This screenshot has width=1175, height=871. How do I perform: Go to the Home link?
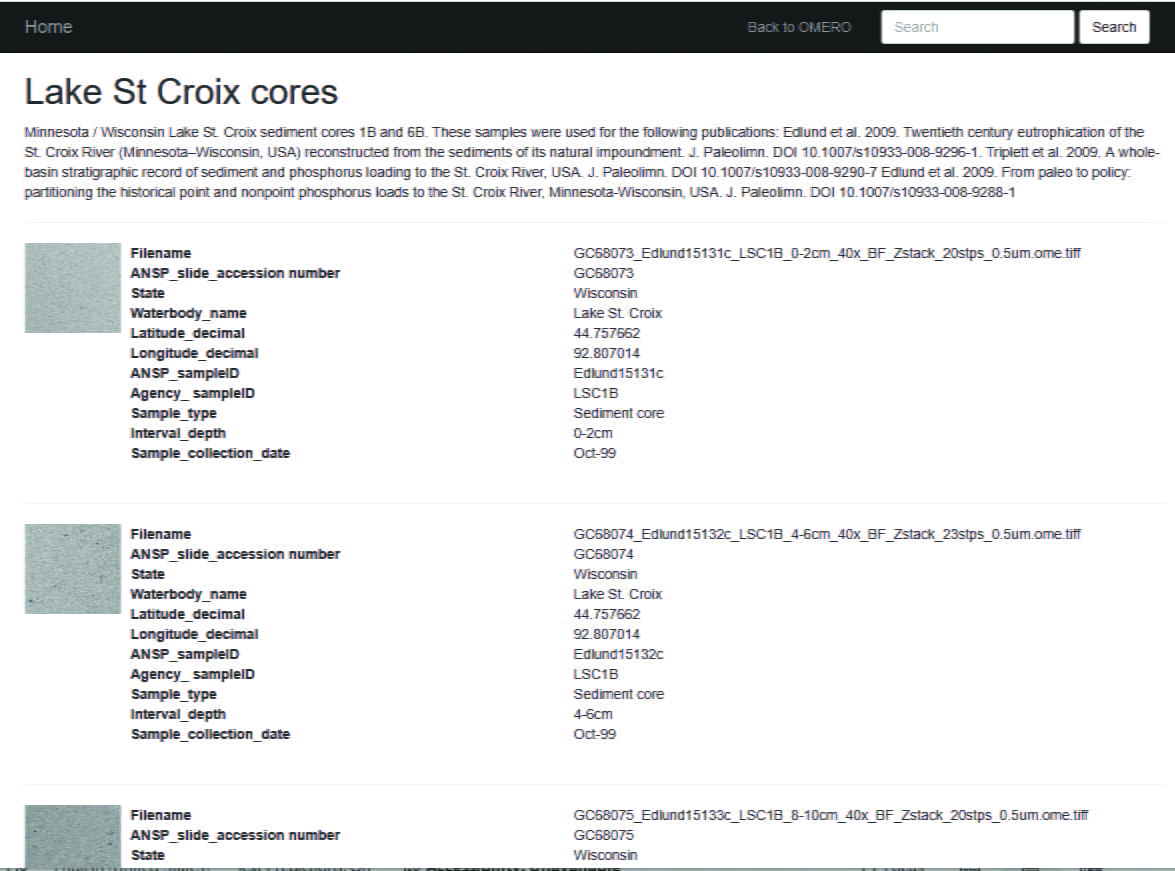[x=49, y=27]
